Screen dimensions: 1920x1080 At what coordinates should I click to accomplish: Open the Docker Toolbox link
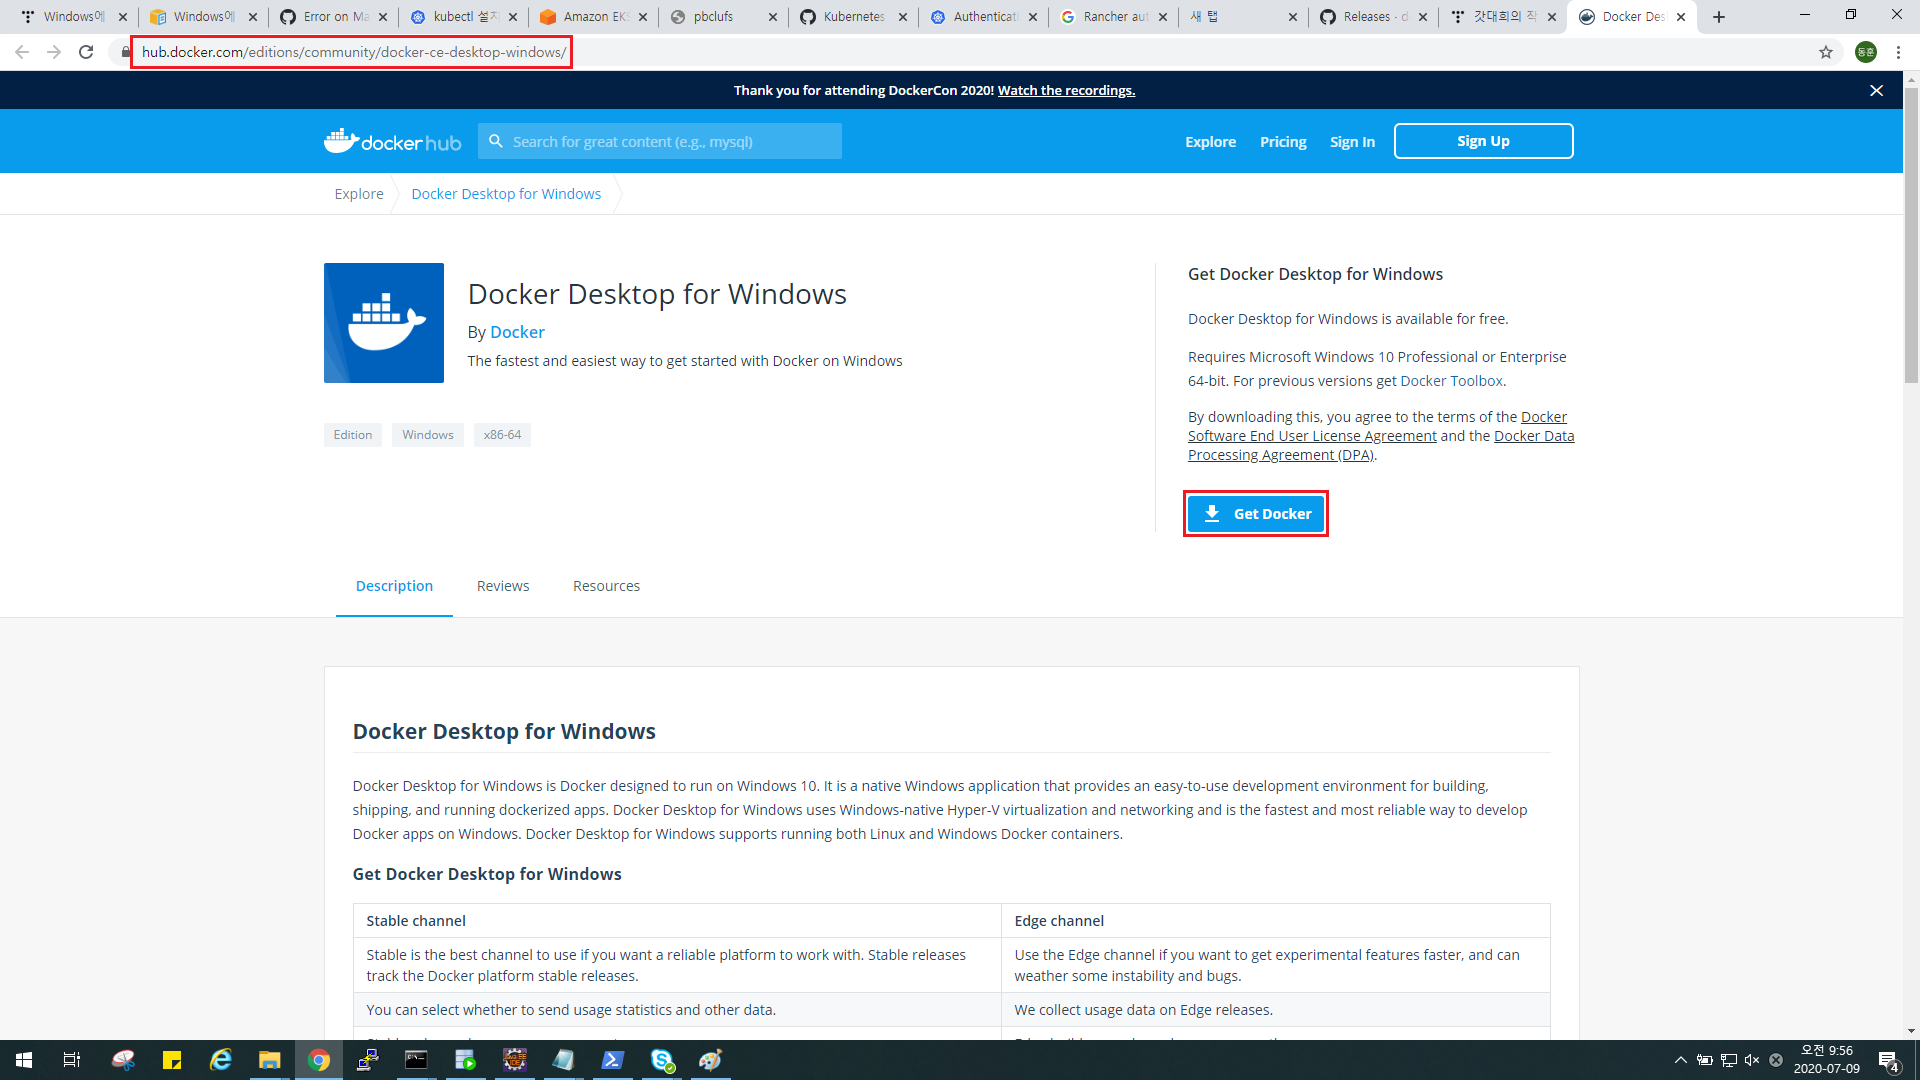pos(1451,381)
